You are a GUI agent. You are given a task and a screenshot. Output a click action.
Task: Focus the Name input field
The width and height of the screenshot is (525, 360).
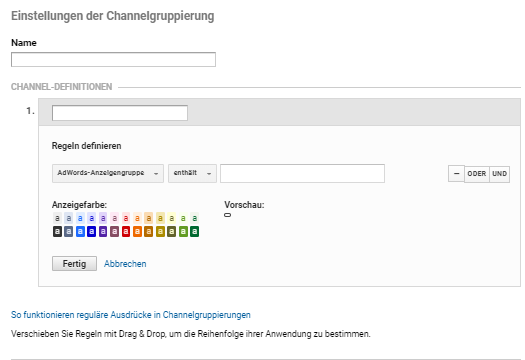113,59
